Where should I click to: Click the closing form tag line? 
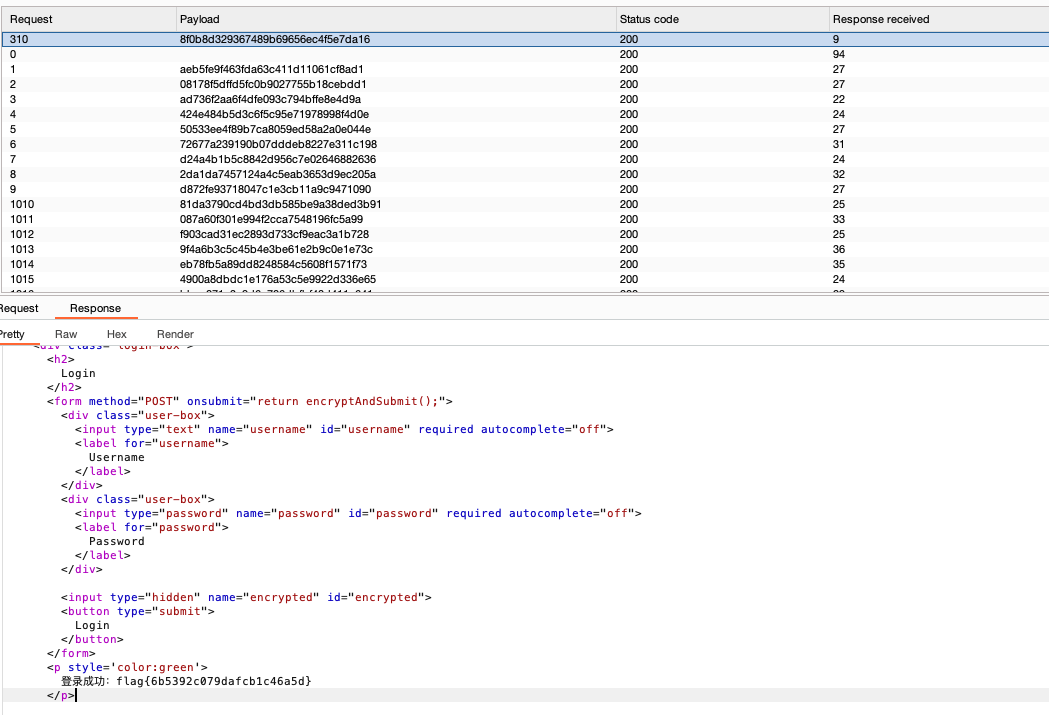tap(71, 653)
